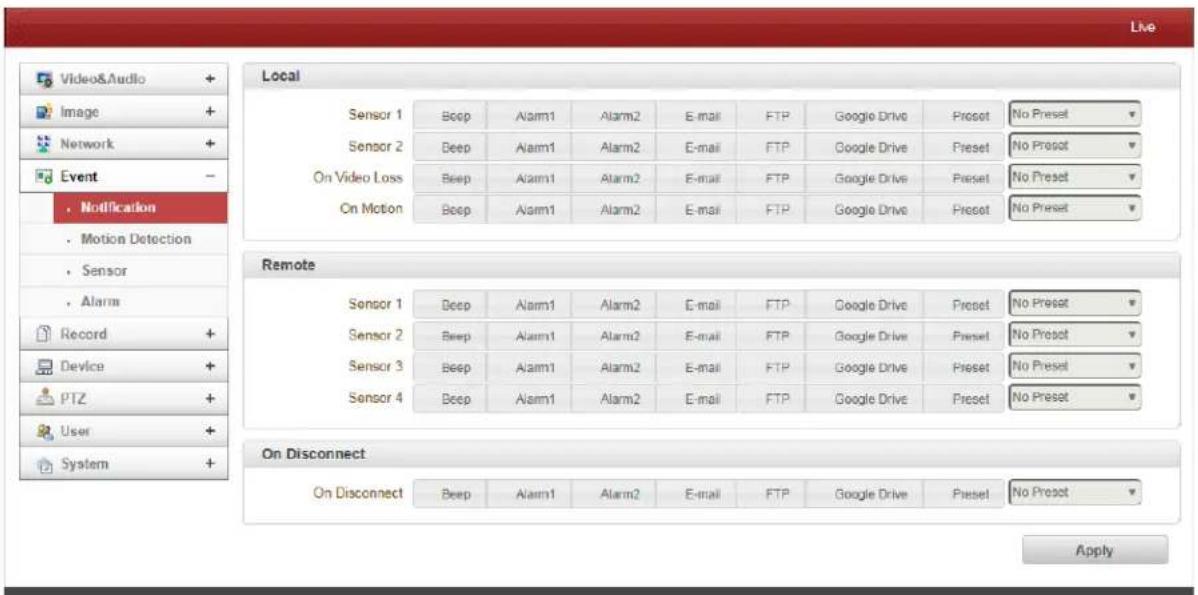Click the User menu icon
Screen dimensions: 1198x595
click(43, 431)
